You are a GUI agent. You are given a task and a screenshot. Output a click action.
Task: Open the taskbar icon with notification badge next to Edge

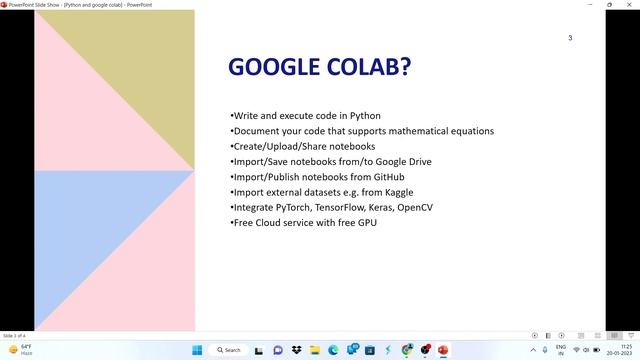(x=352, y=349)
